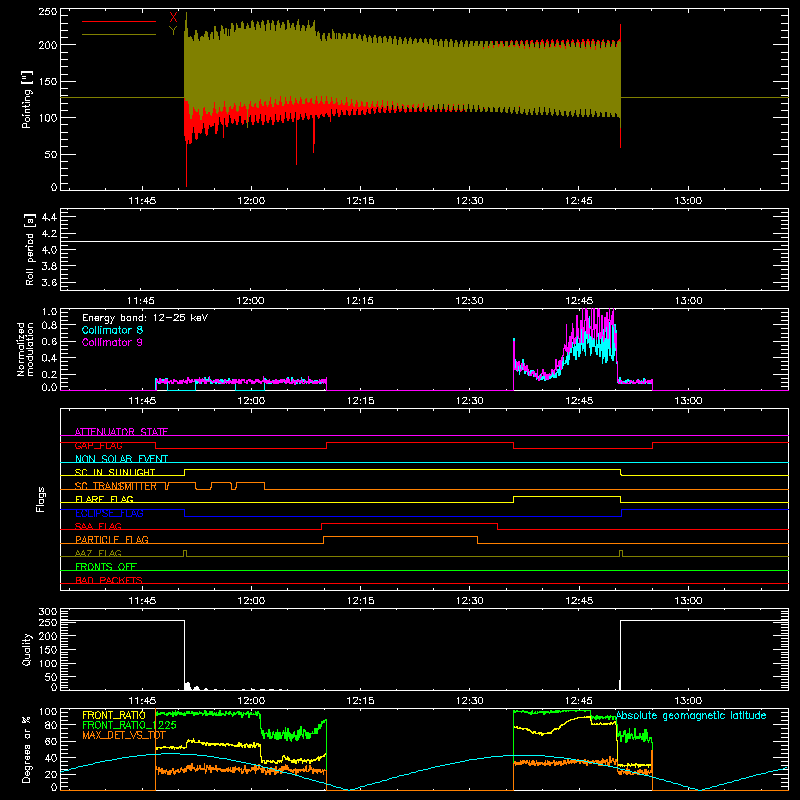Click the 12:45 tick under the modulation plot
Image resolution: width=800 pixels, height=800 pixels.
coord(579,401)
